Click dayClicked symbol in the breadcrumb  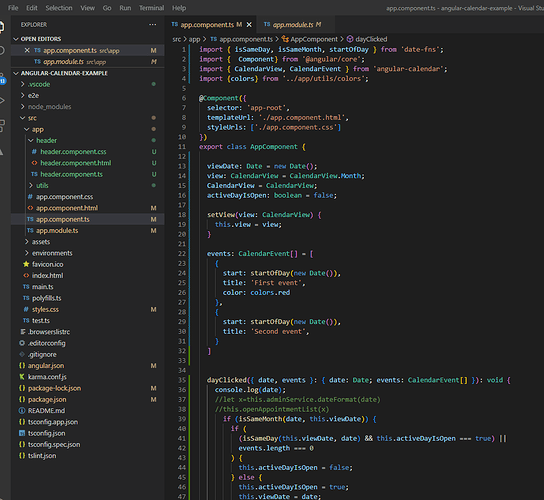pyautogui.click(x=371, y=39)
